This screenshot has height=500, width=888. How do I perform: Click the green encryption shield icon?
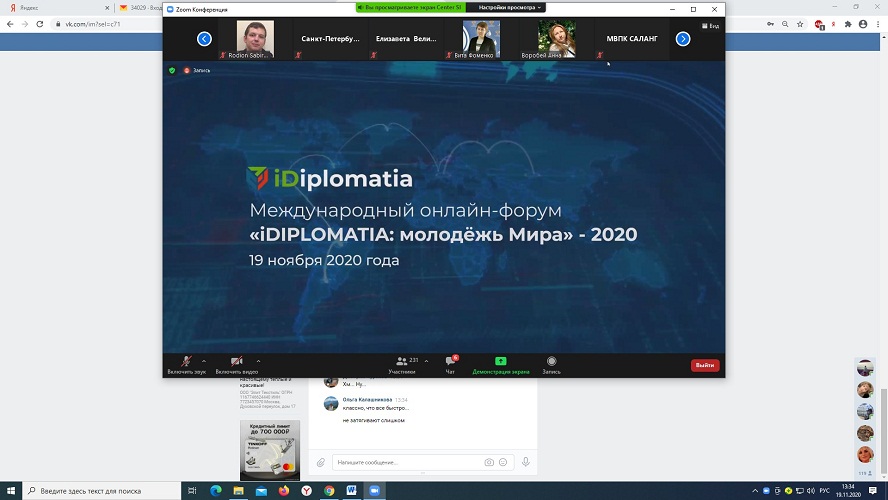click(x=172, y=70)
